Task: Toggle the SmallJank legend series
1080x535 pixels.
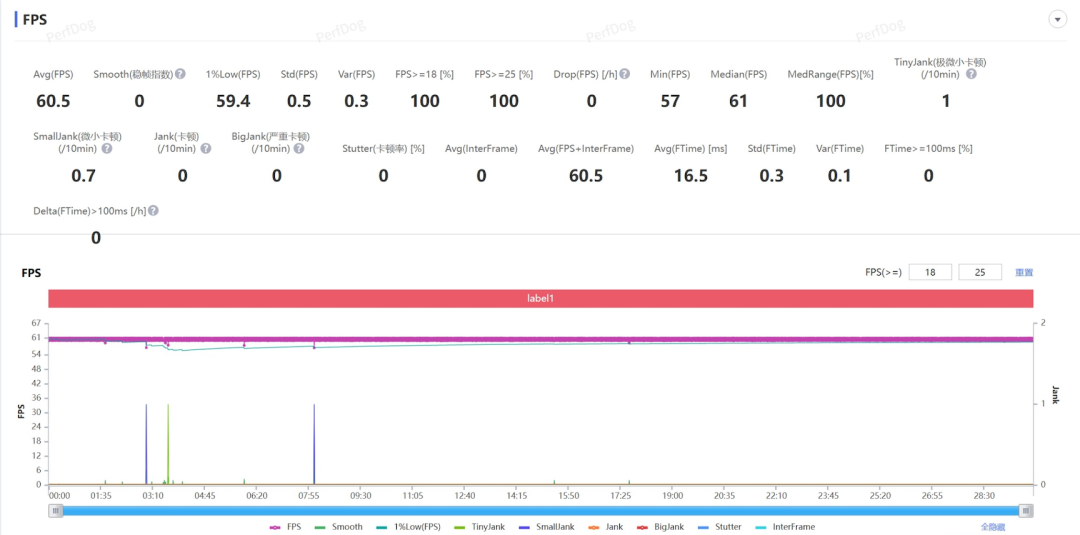Action: point(548,527)
